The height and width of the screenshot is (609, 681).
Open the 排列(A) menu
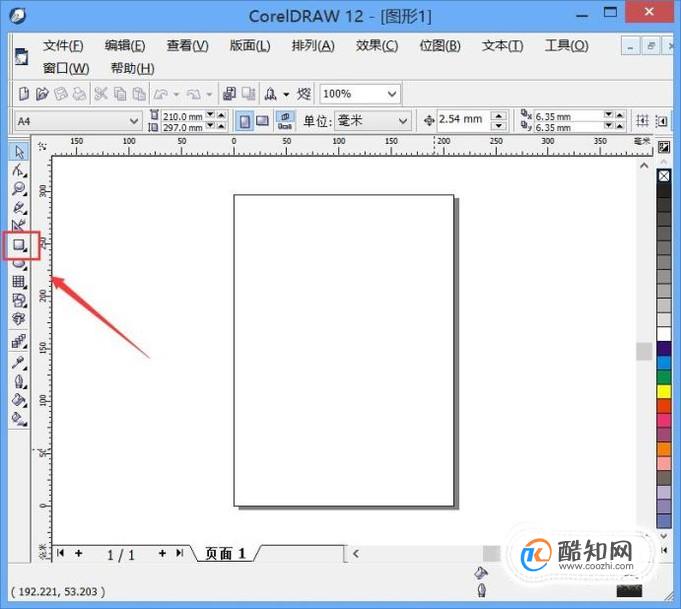313,46
